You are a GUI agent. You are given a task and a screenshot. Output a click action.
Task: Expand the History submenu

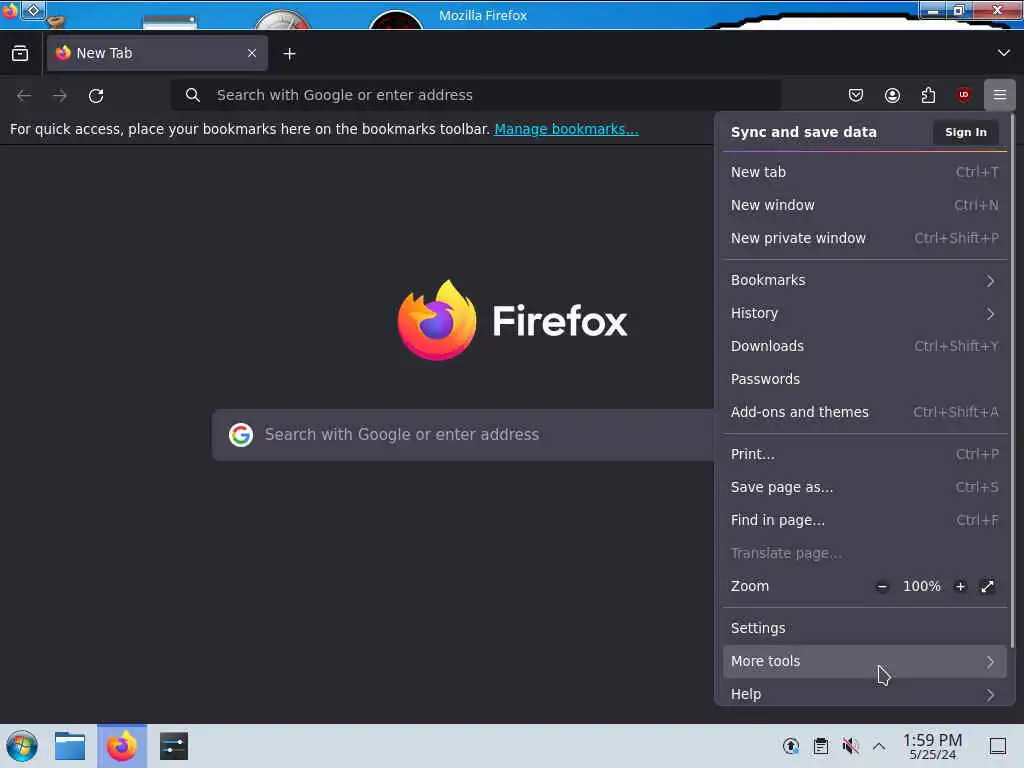point(865,313)
